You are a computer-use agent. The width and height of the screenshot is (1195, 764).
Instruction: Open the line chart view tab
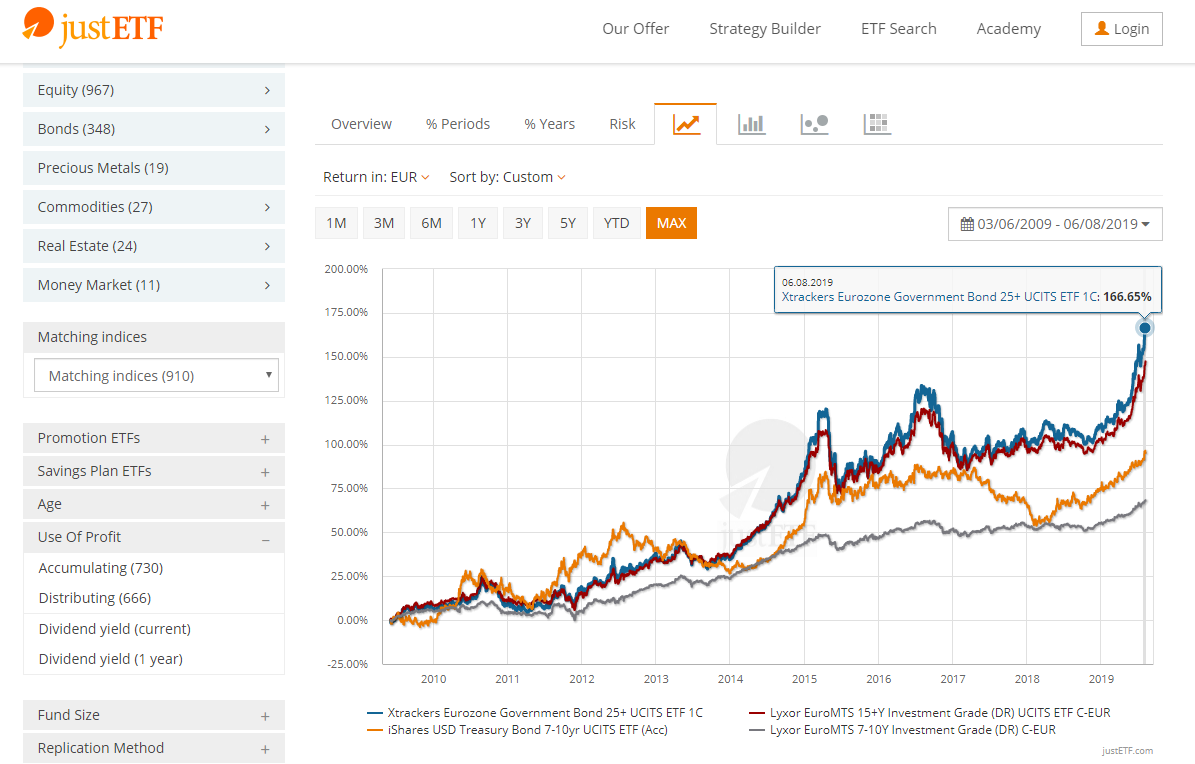pyautogui.click(x=686, y=124)
